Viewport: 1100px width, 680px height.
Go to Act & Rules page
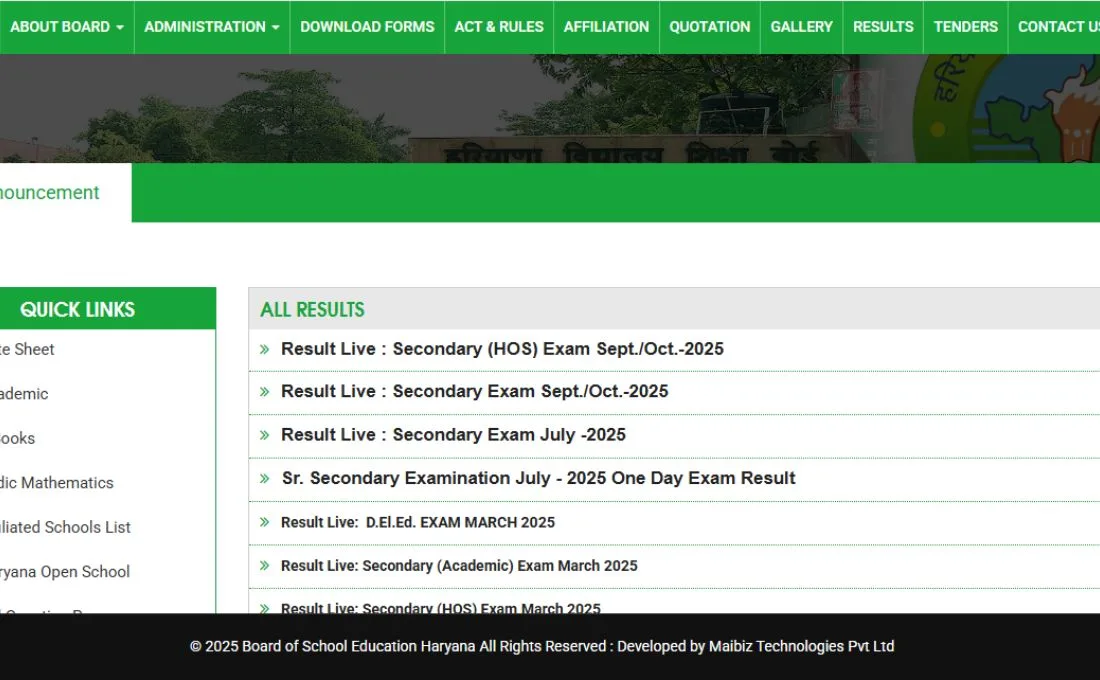[x=499, y=27]
